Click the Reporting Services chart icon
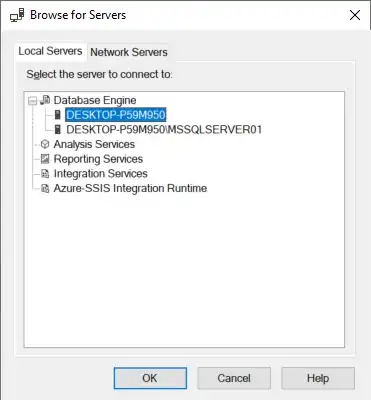Image resolution: width=371 pixels, height=400 pixels. click(x=45, y=159)
